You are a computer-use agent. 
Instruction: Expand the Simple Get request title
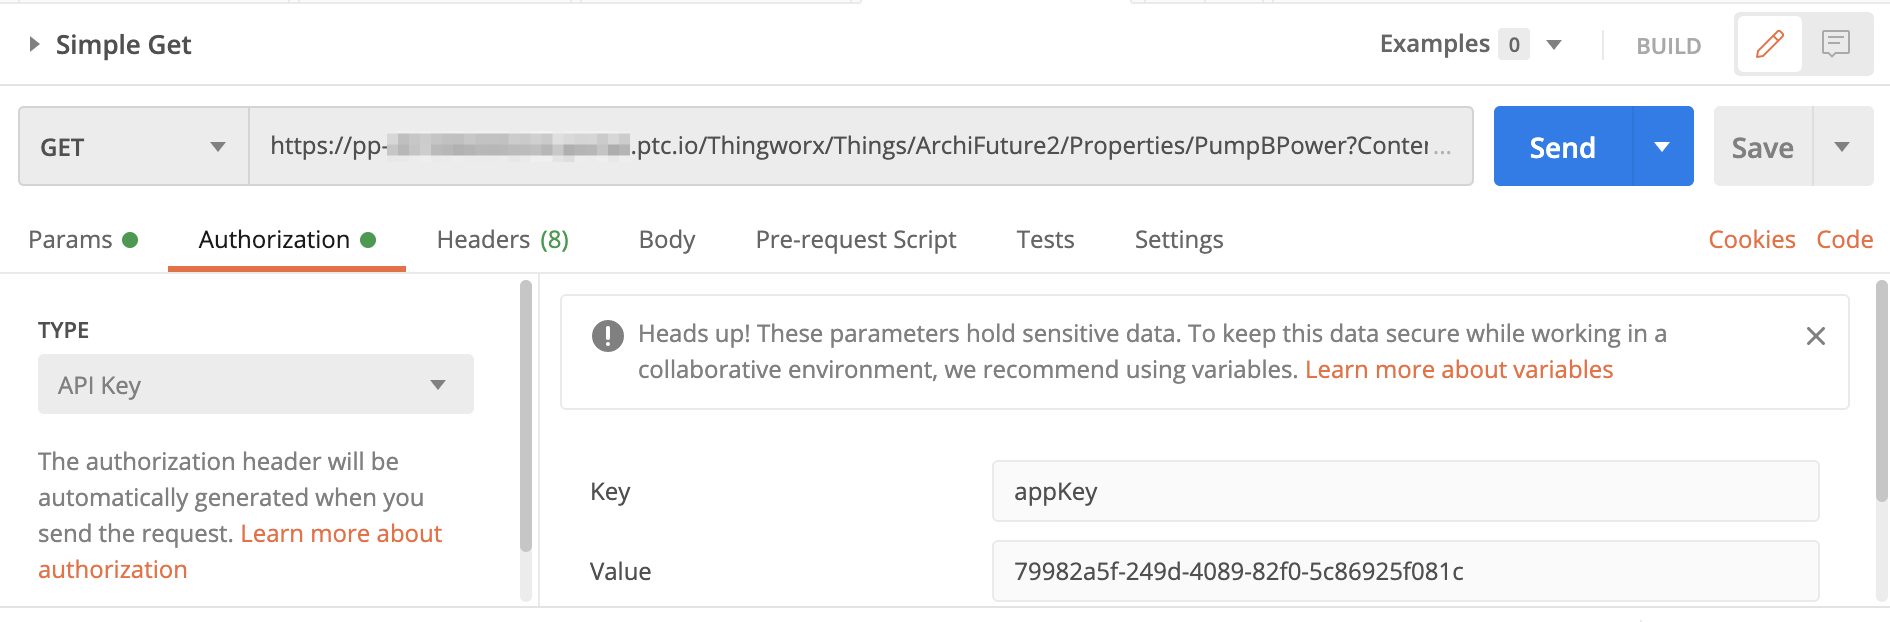(x=34, y=44)
